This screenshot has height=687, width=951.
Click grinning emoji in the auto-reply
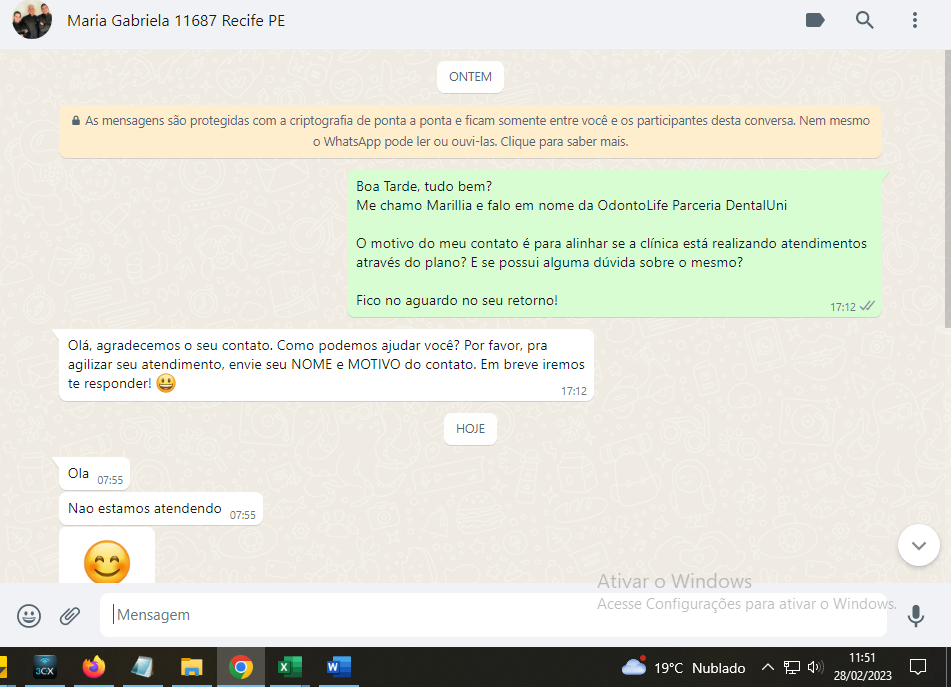[x=166, y=383]
